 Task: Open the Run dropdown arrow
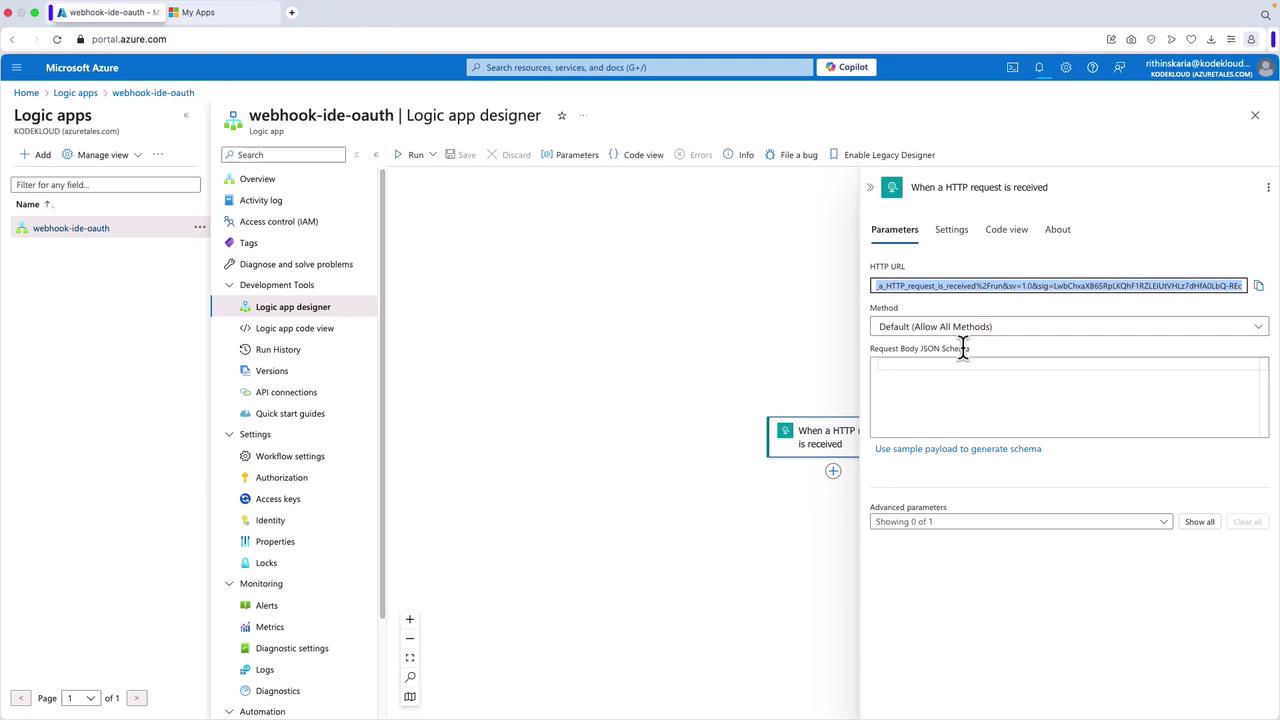tap(433, 155)
